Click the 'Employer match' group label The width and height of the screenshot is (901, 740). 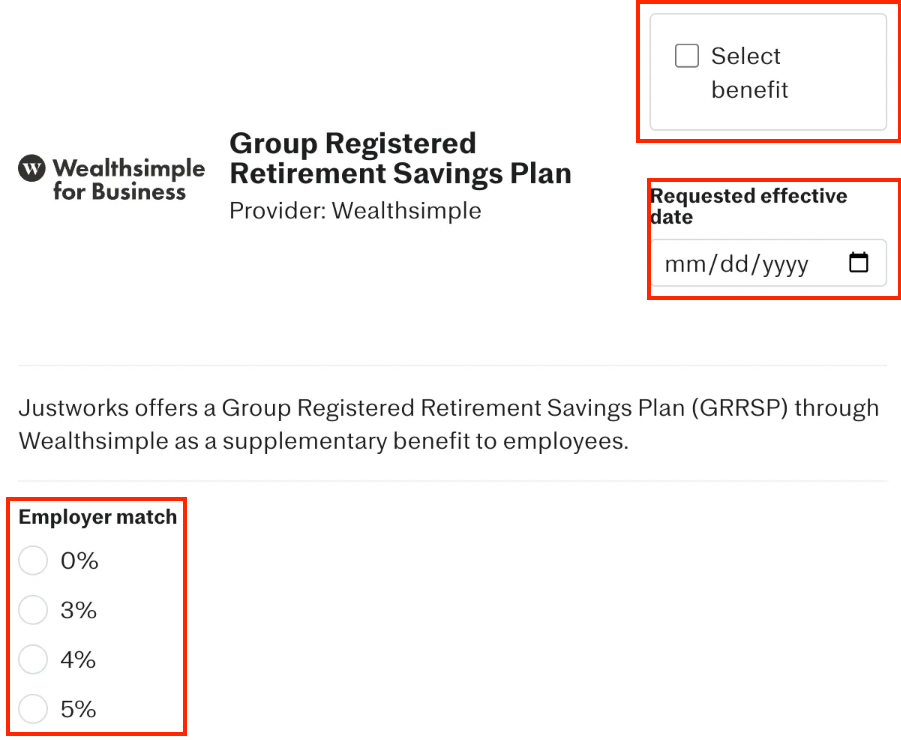click(x=98, y=517)
